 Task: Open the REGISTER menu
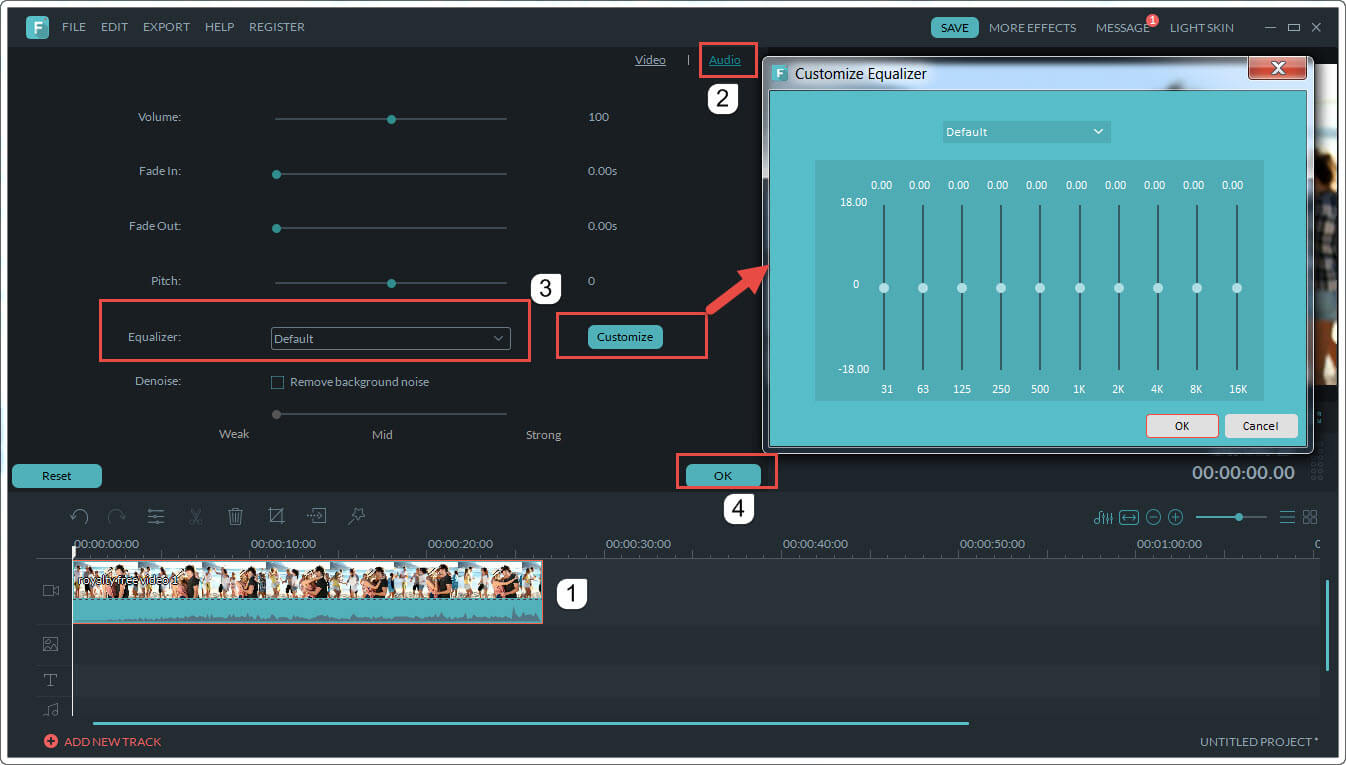click(277, 27)
